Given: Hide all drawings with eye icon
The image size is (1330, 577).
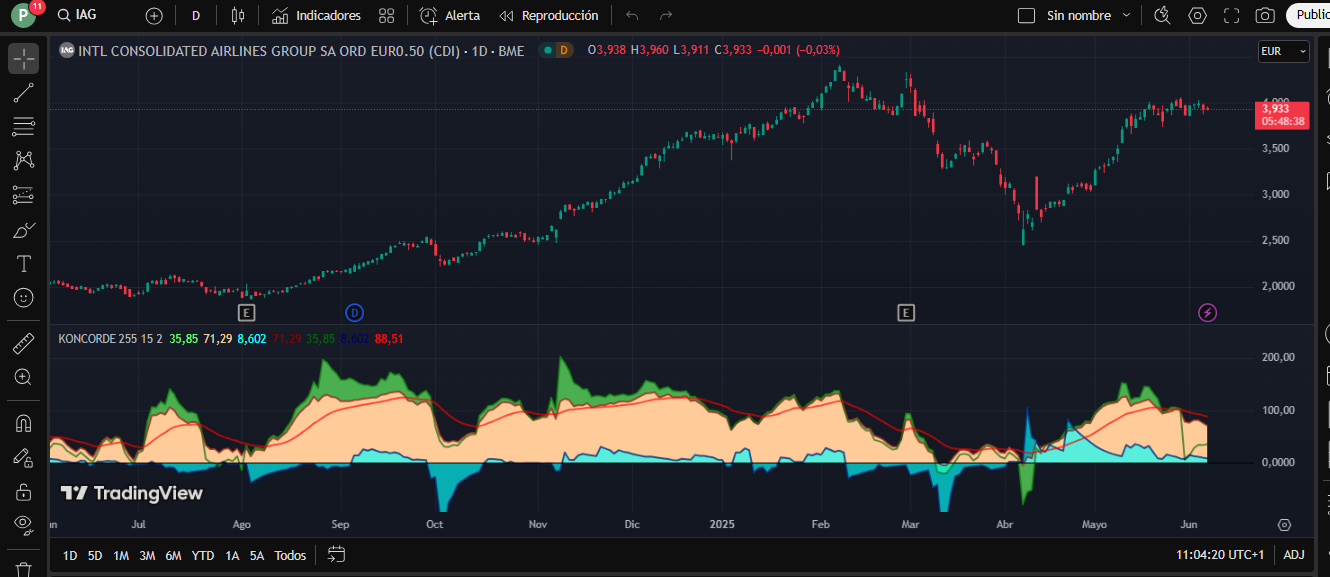Looking at the screenshot, I should tap(24, 524).
